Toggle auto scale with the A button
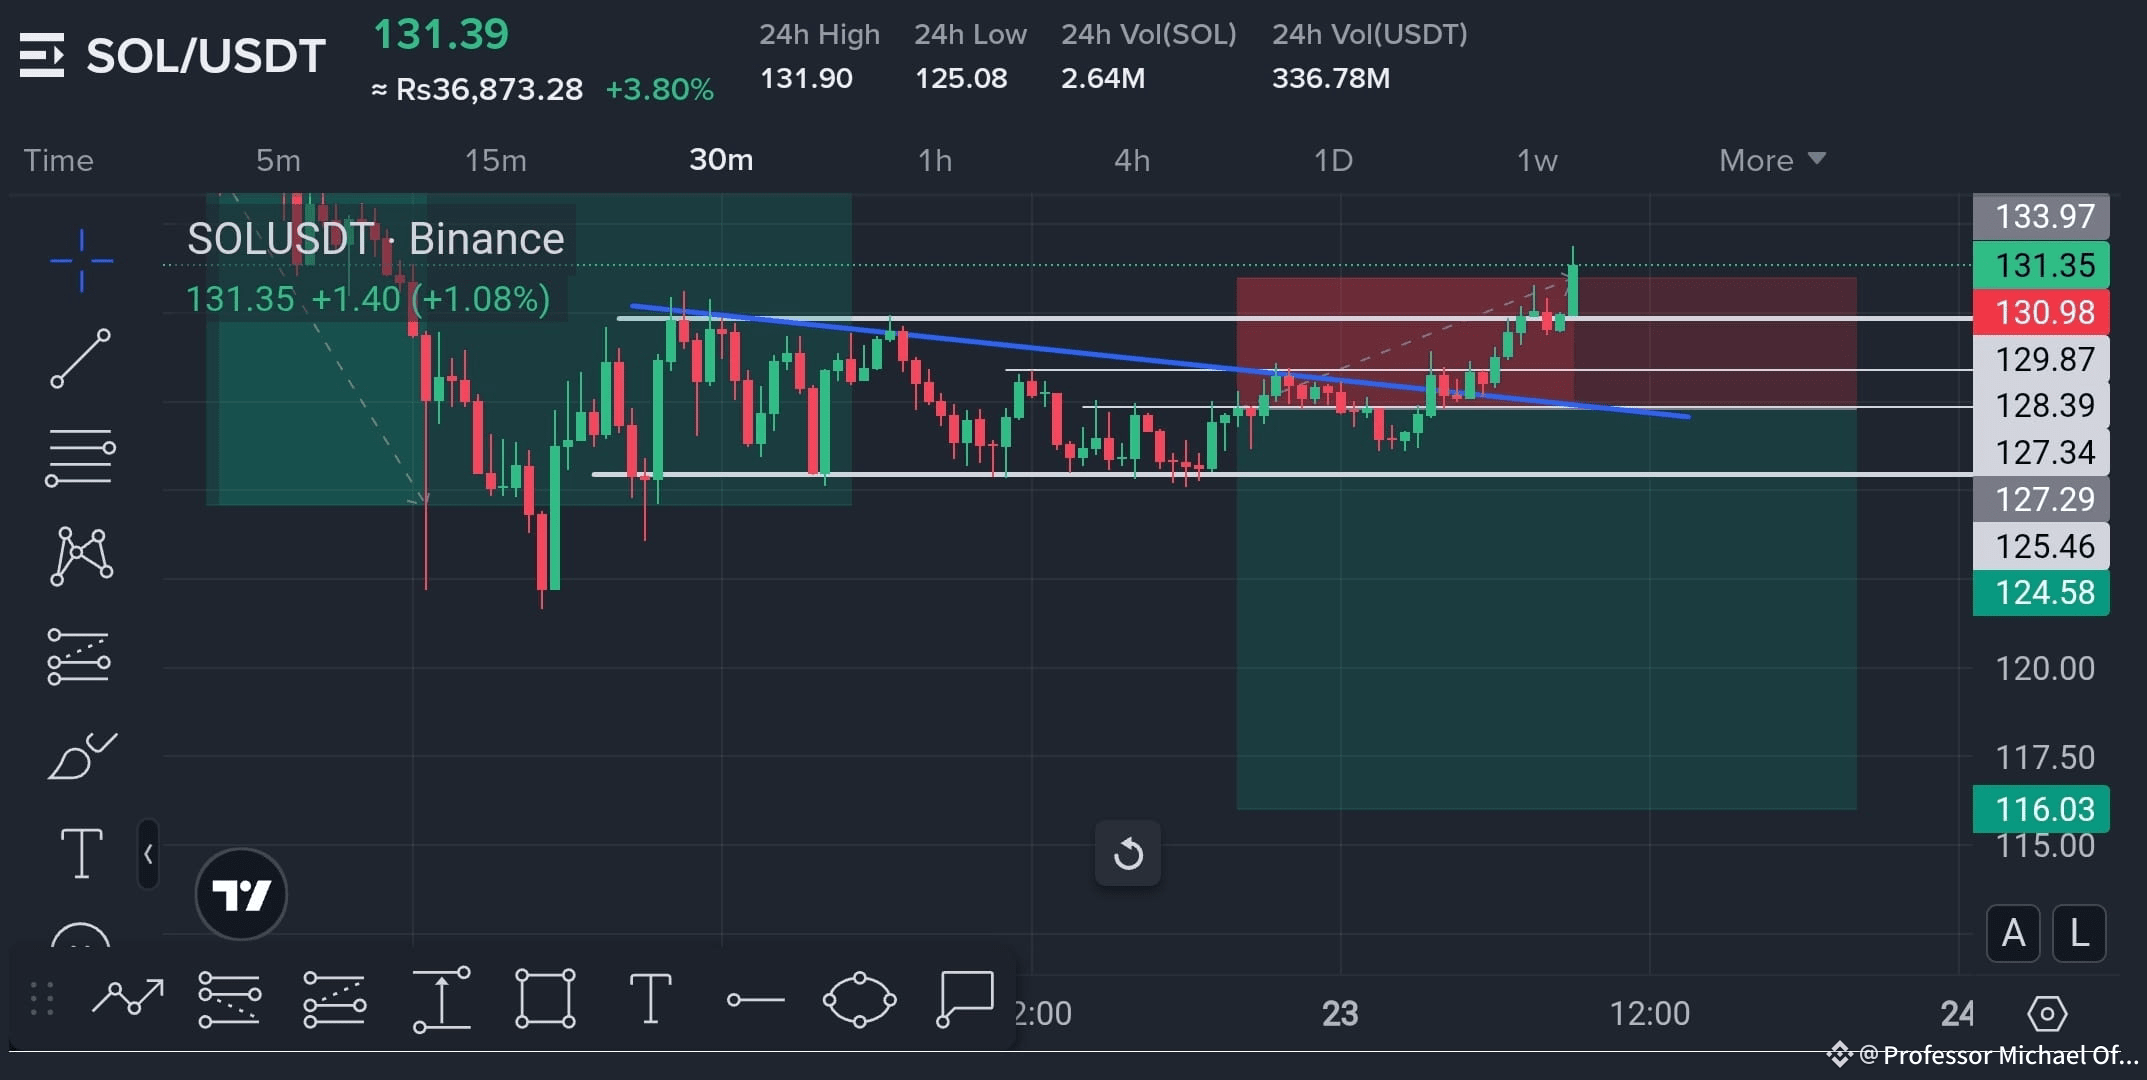 click(x=2013, y=934)
